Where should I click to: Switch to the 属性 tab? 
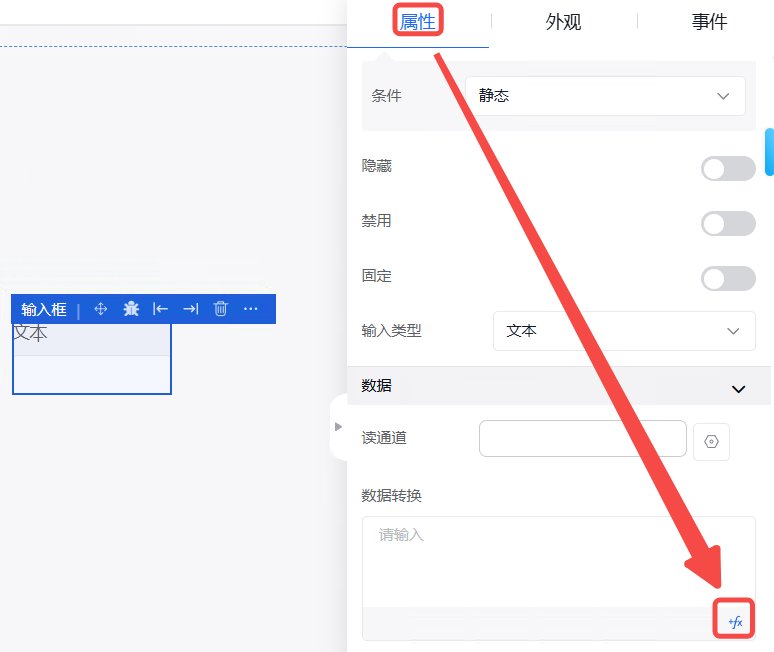(x=418, y=22)
